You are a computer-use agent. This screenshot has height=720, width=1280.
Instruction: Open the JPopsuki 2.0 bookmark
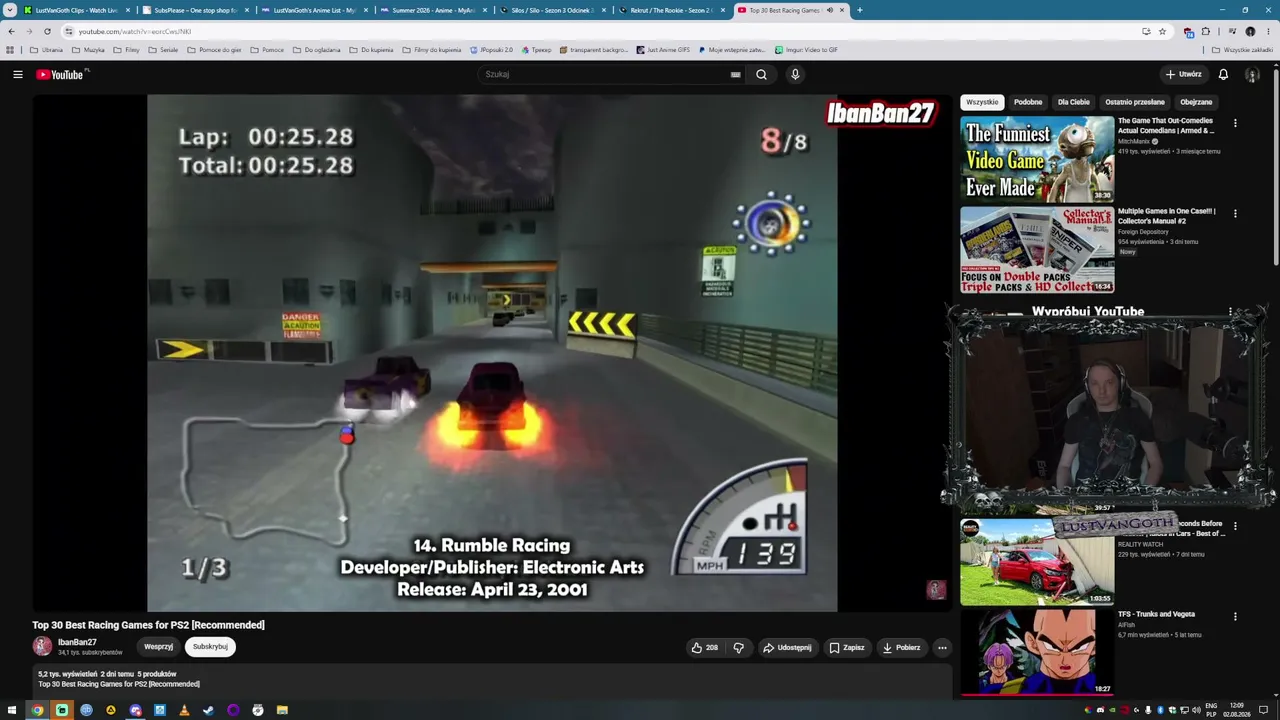[490, 49]
